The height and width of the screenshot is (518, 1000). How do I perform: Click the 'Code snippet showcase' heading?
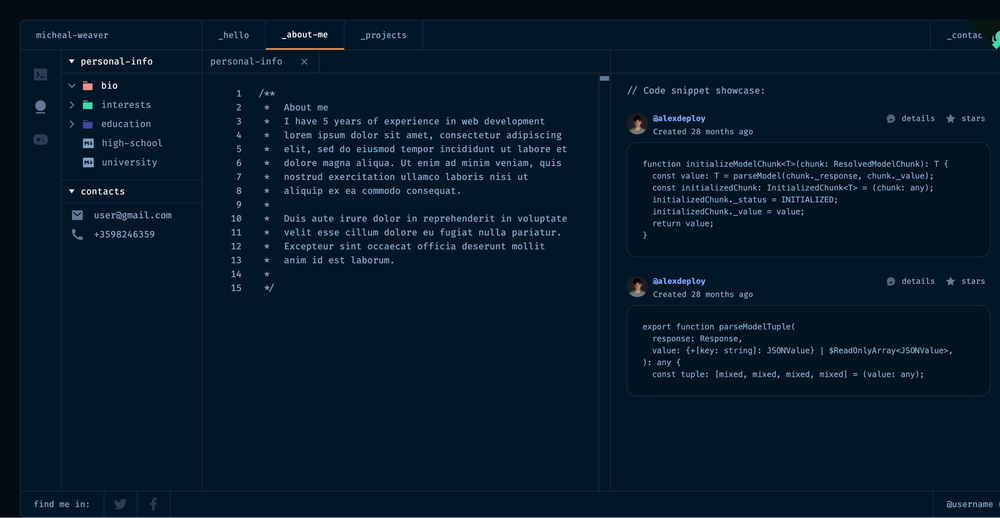tap(696, 91)
